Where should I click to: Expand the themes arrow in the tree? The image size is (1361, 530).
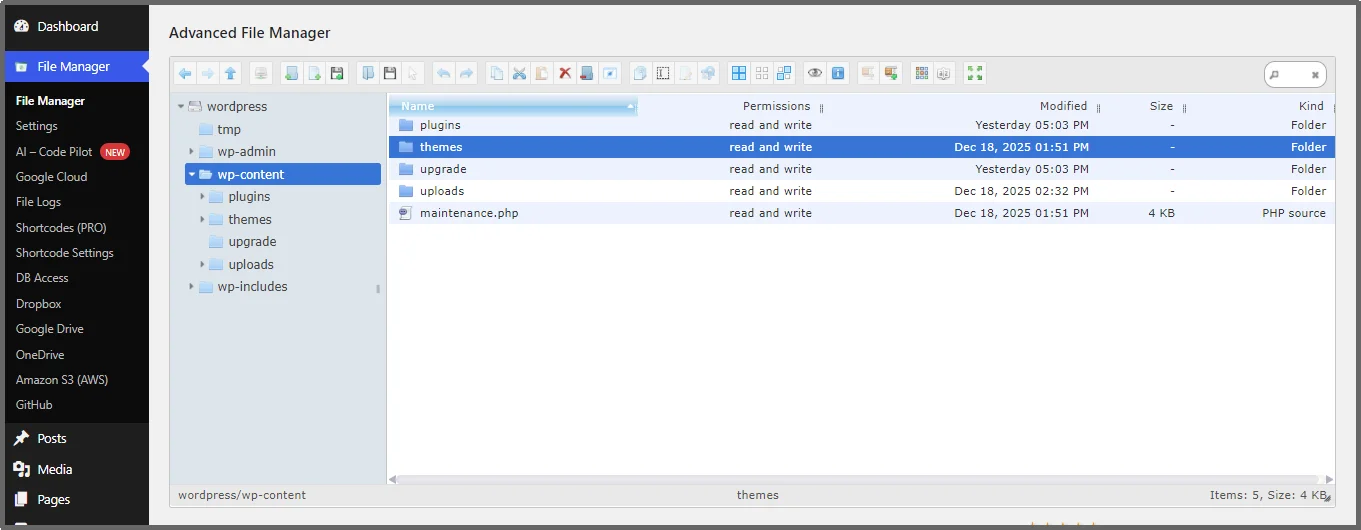pyautogui.click(x=202, y=219)
